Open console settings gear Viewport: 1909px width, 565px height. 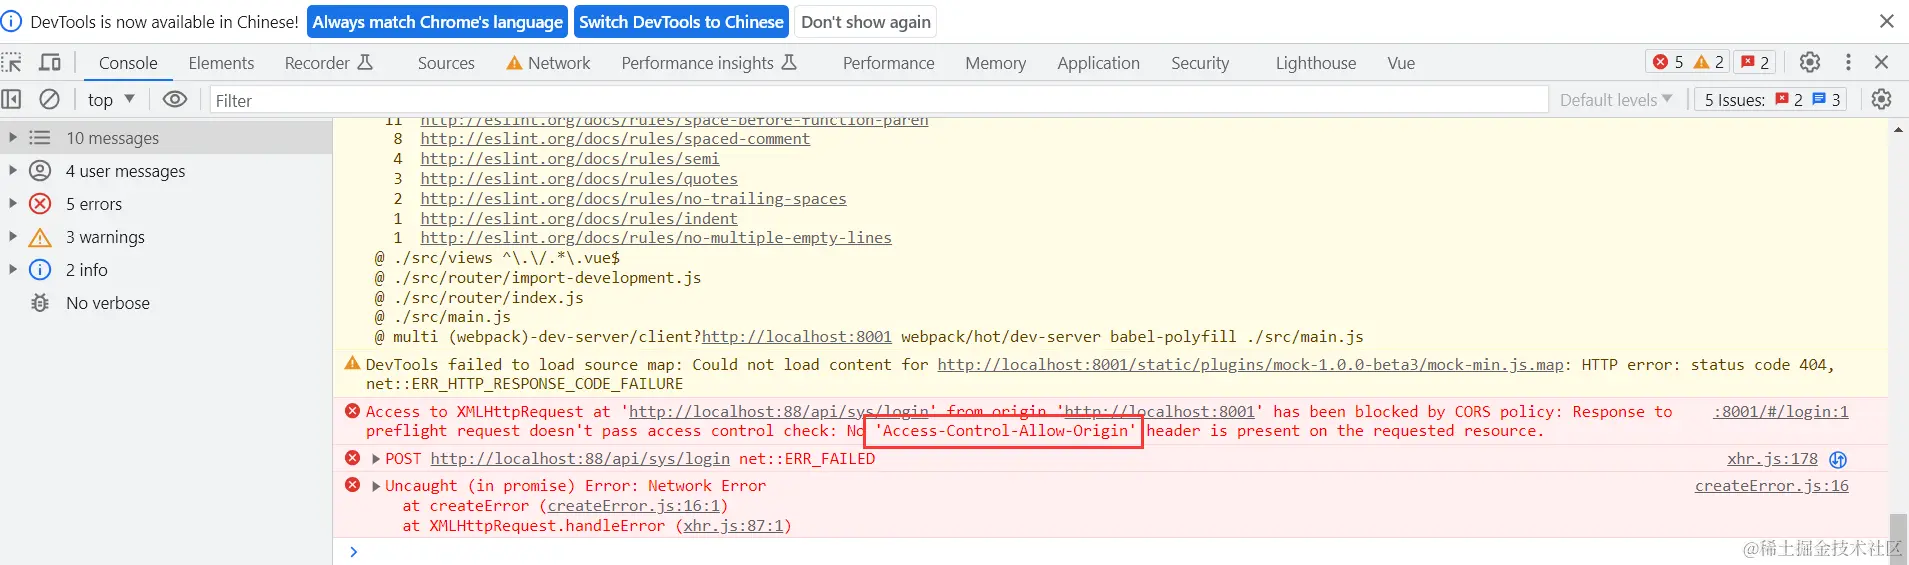tap(1881, 99)
